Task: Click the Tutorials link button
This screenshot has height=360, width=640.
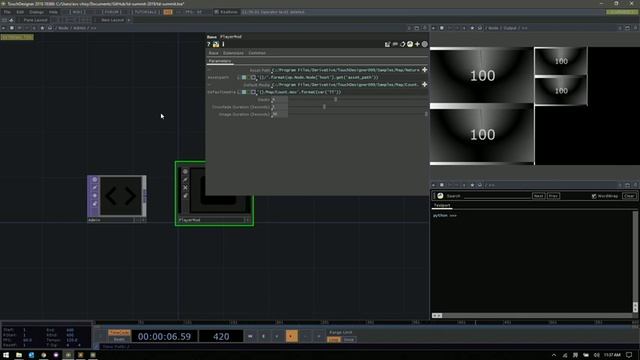Action: [x=146, y=12]
